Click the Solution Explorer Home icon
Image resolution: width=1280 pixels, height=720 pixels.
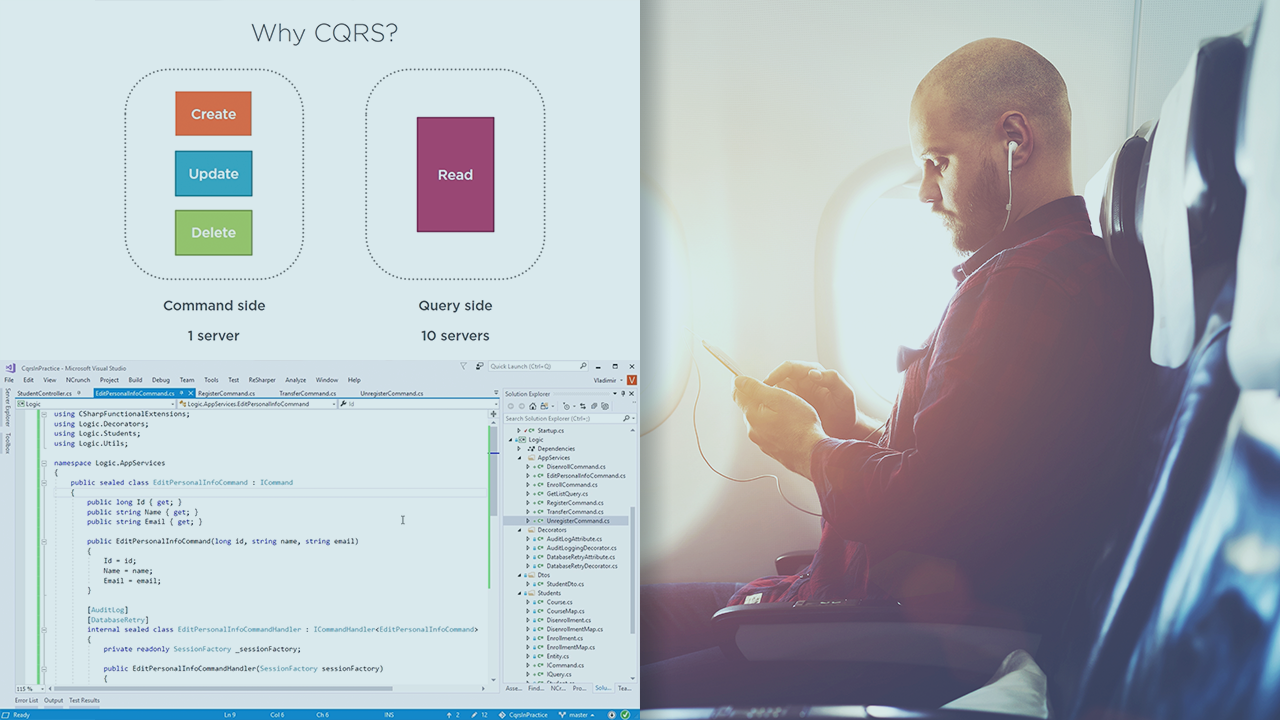pos(533,406)
